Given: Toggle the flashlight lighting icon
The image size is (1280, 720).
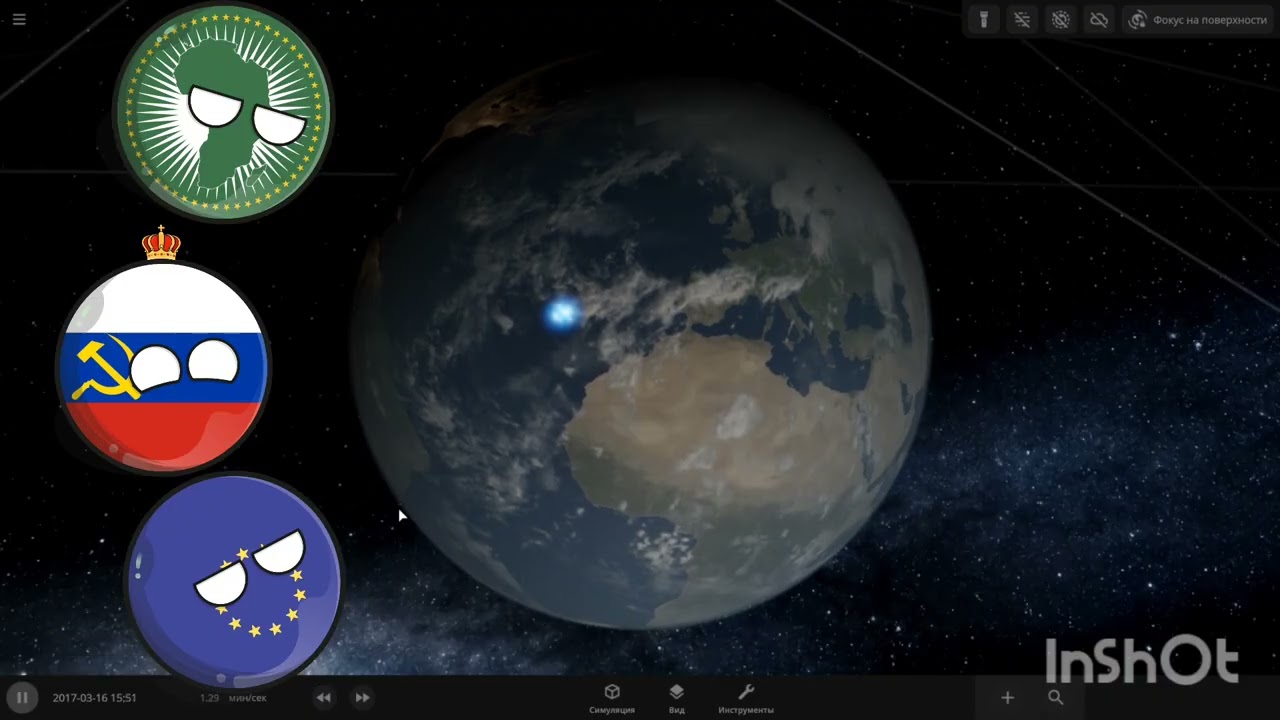Looking at the screenshot, I should click(x=984, y=19).
